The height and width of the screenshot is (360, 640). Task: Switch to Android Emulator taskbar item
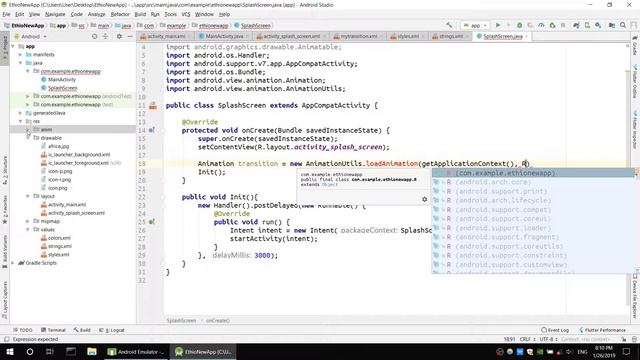click(136, 351)
